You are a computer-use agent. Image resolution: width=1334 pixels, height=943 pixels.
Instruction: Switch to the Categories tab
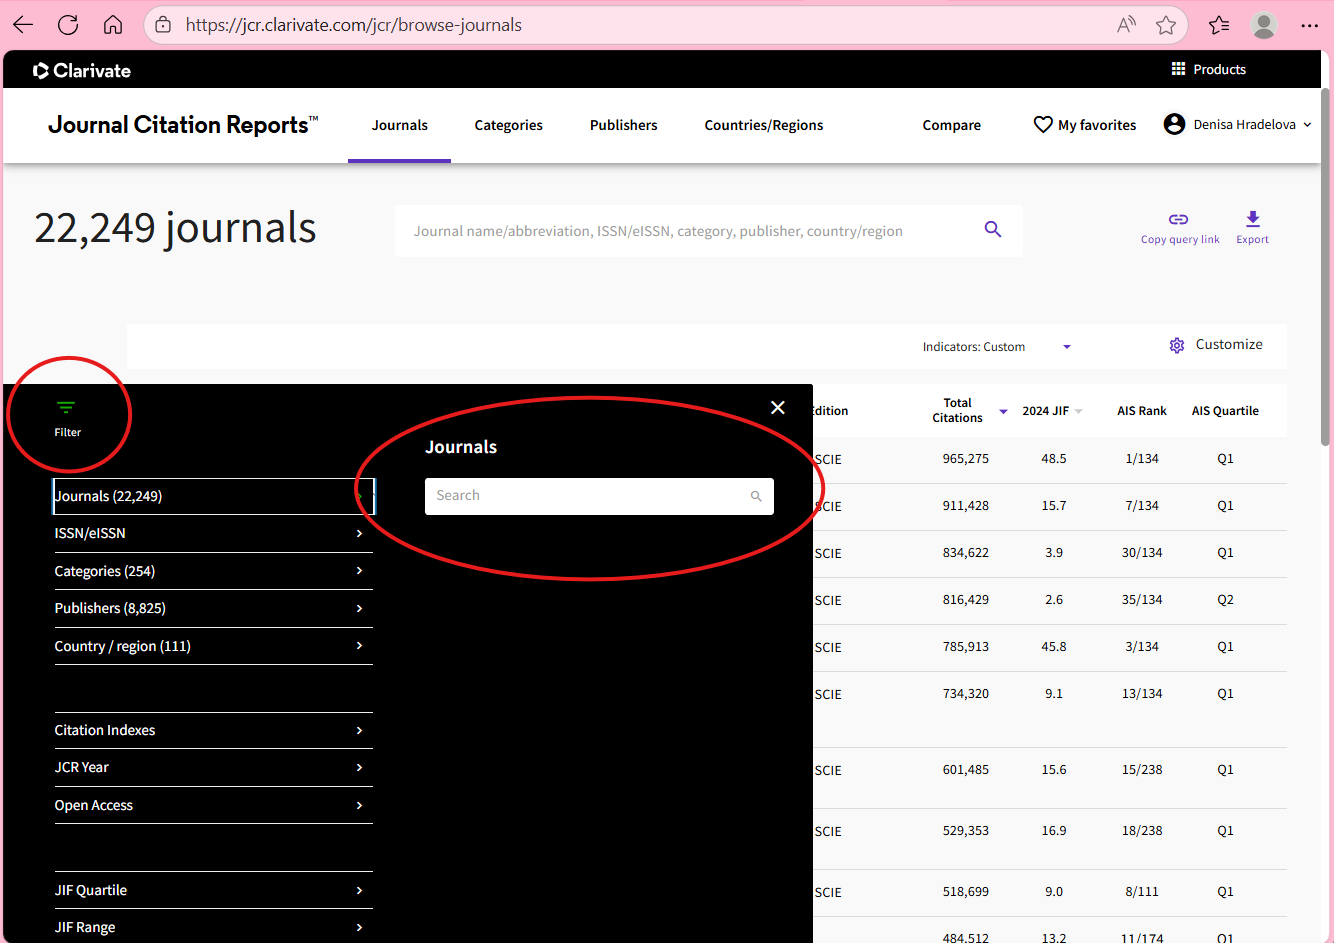[508, 125]
